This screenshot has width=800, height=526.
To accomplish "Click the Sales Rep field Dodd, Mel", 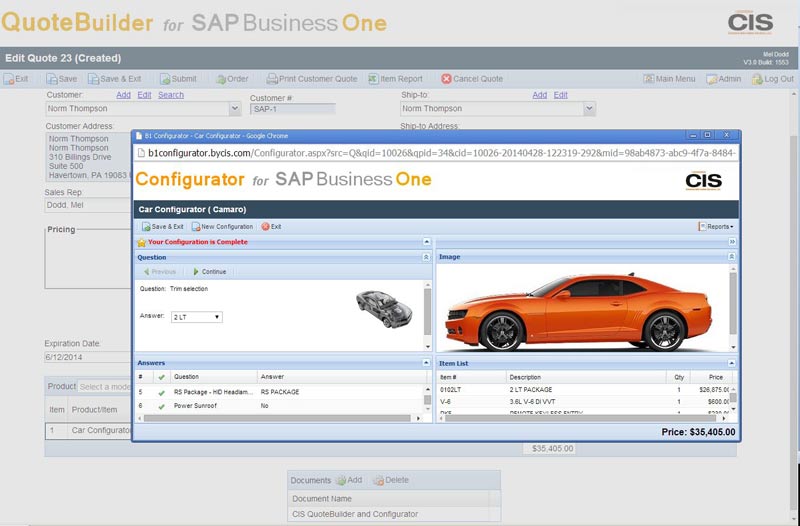I will click(x=88, y=205).
